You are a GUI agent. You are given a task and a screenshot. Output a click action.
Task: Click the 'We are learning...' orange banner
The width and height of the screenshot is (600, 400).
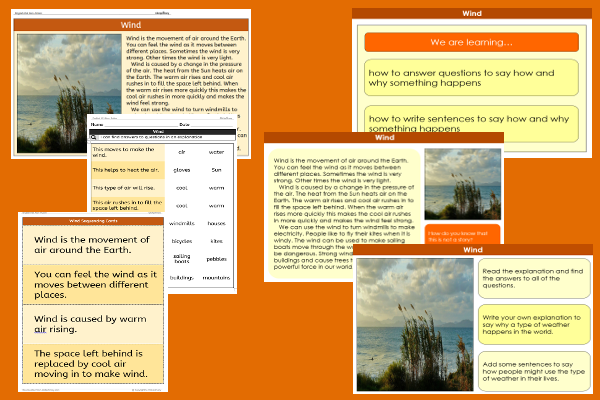[x=471, y=42]
